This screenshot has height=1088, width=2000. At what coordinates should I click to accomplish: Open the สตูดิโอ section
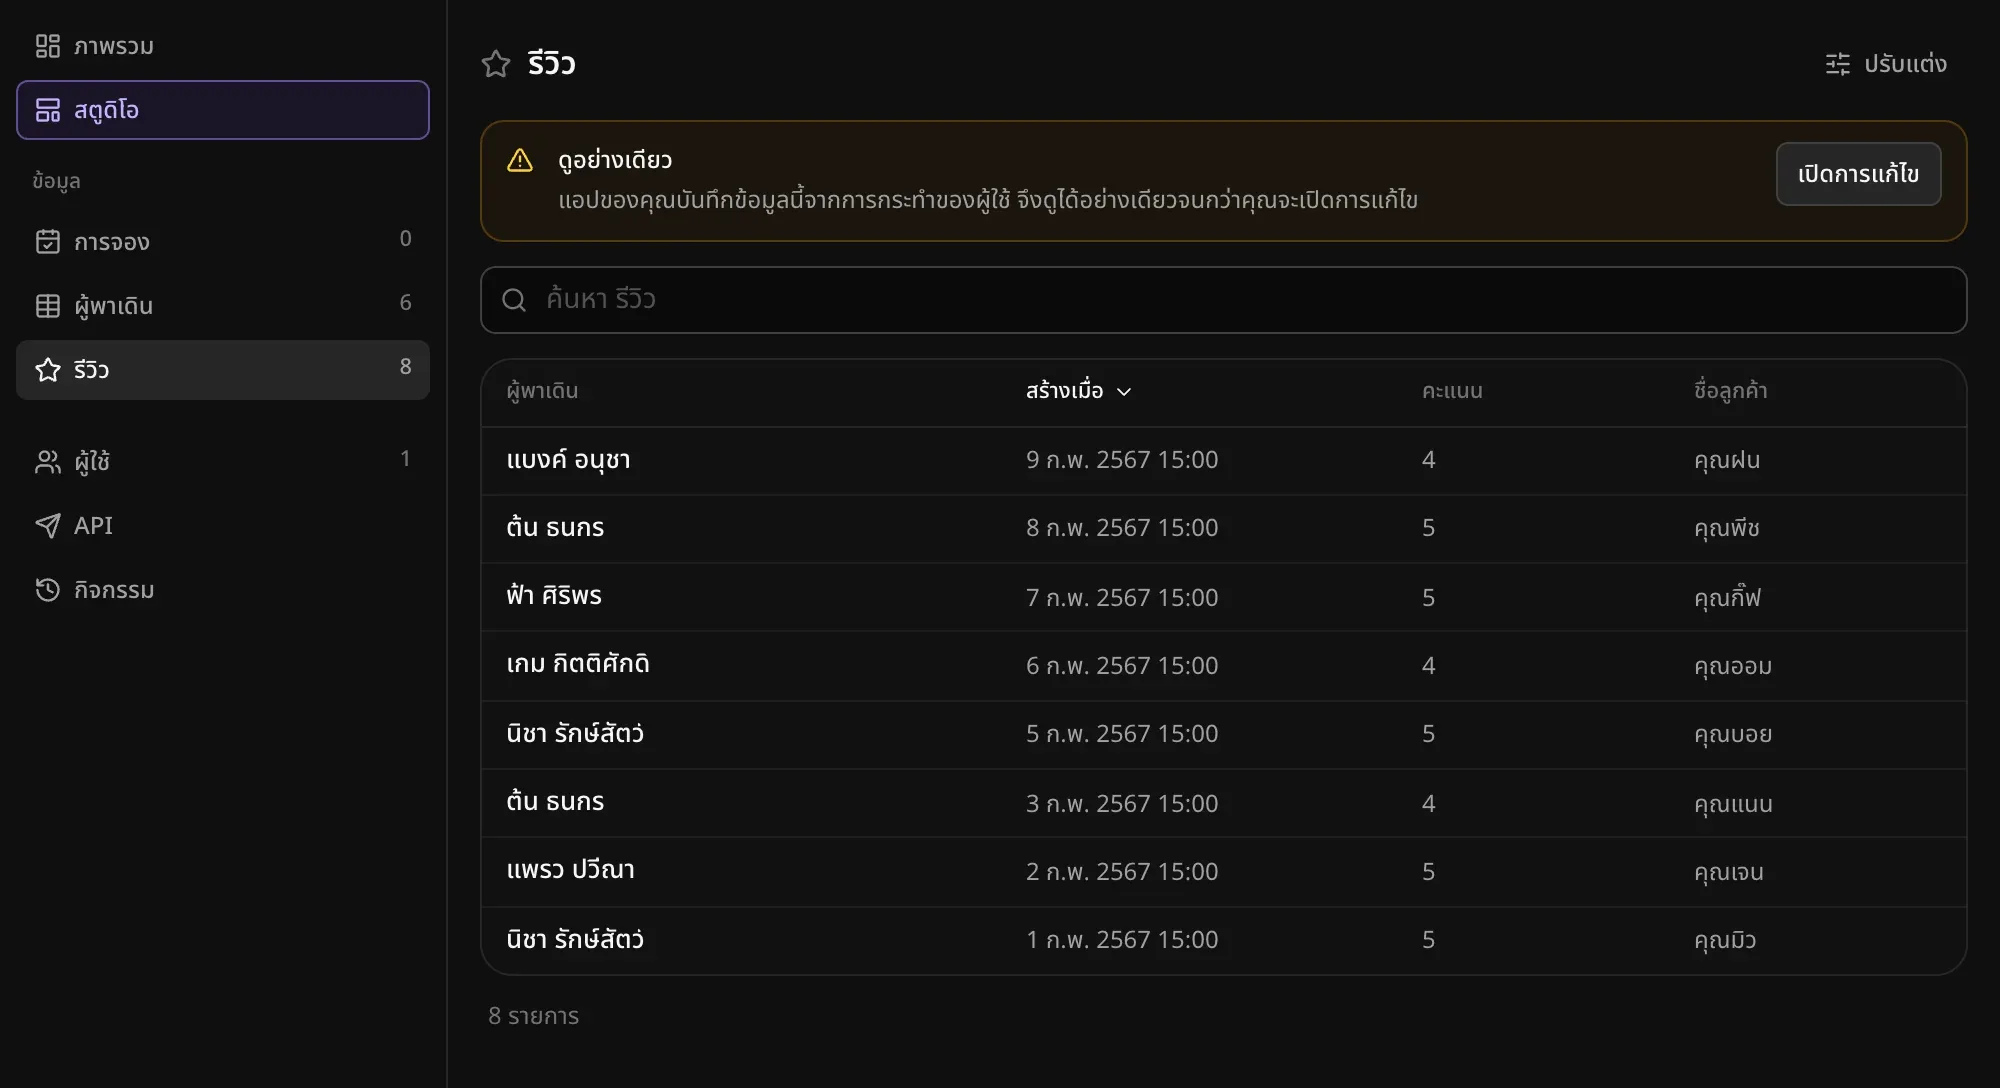point(223,110)
